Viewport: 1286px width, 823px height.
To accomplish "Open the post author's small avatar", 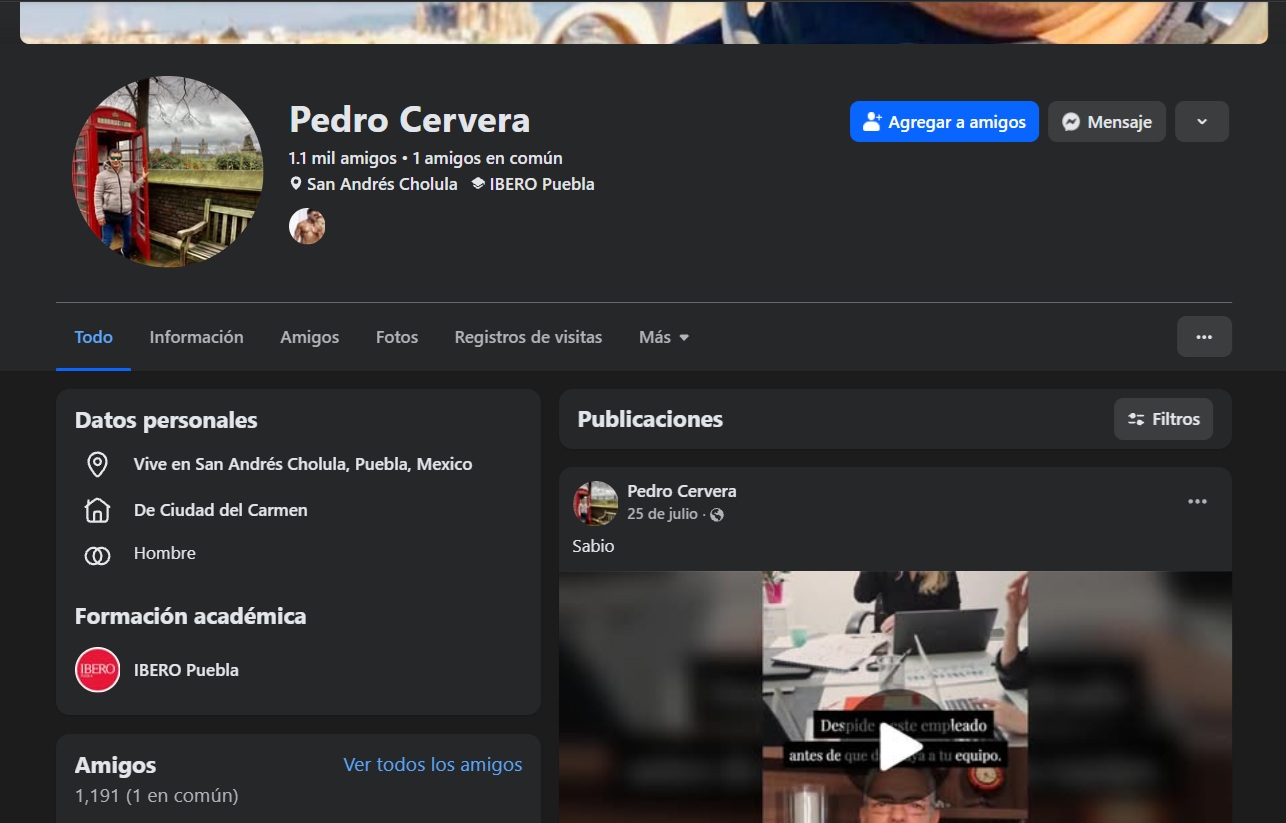I will (595, 502).
